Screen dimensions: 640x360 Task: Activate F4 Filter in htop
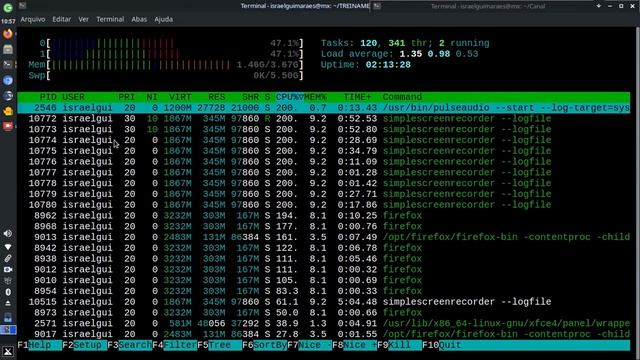(174, 345)
